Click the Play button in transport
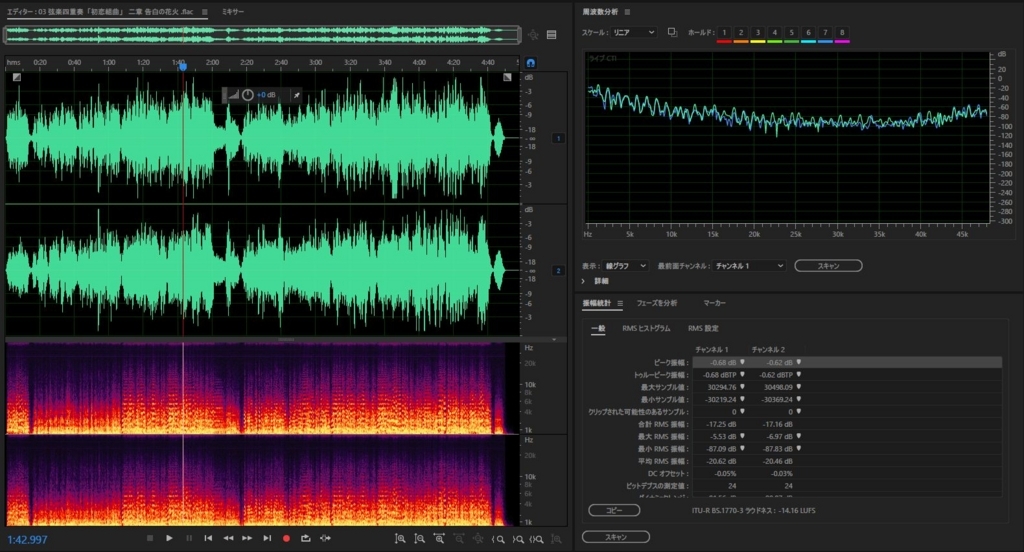The image size is (1024, 552). (x=169, y=538)
